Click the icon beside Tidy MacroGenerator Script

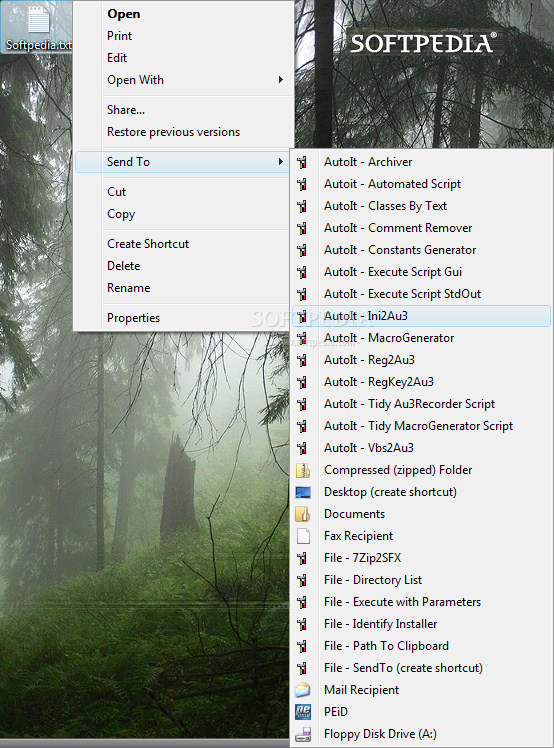tap(302, 426)
